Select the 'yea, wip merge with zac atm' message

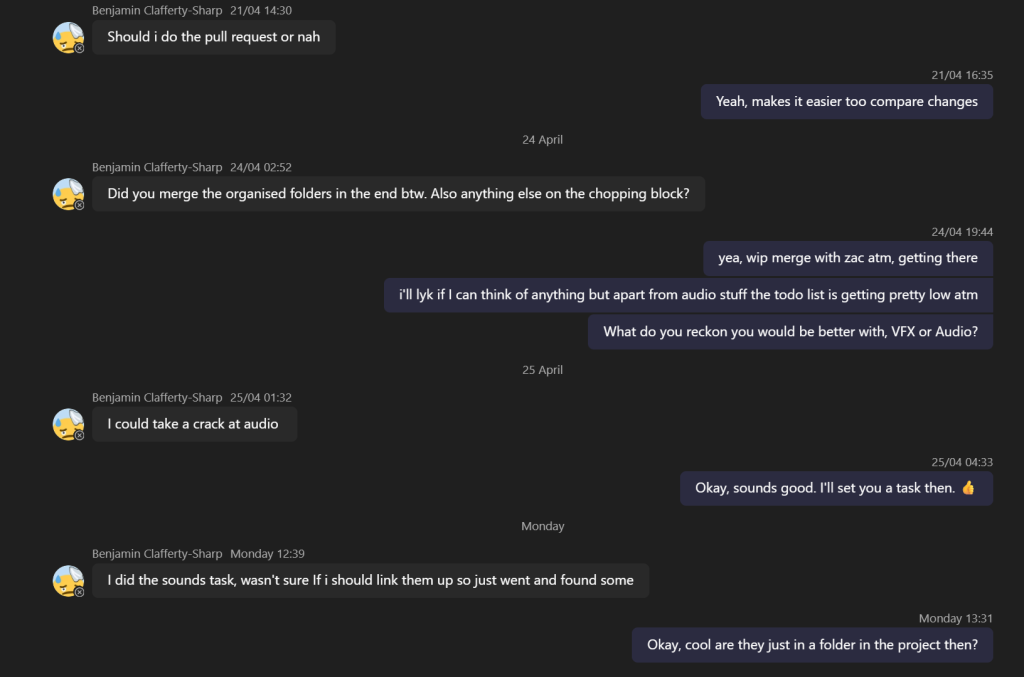point(848,258)
